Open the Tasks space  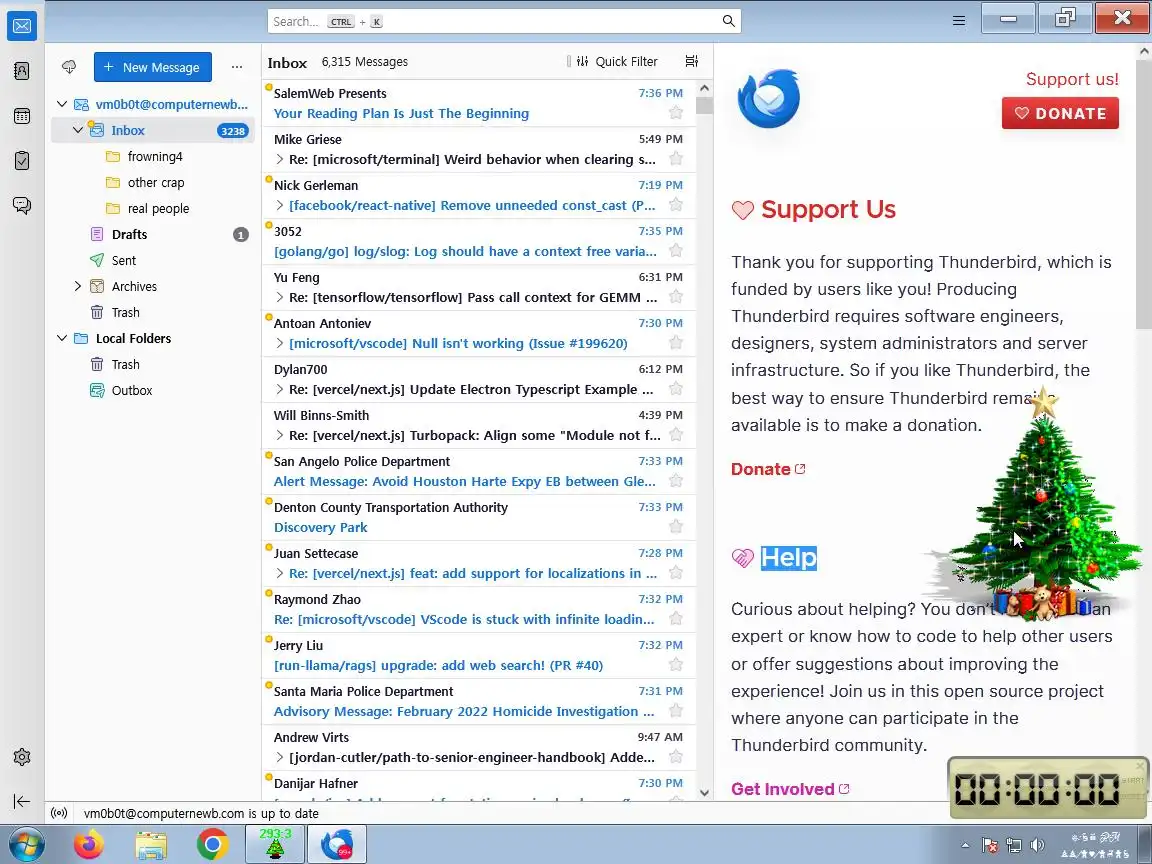point(22,160)
